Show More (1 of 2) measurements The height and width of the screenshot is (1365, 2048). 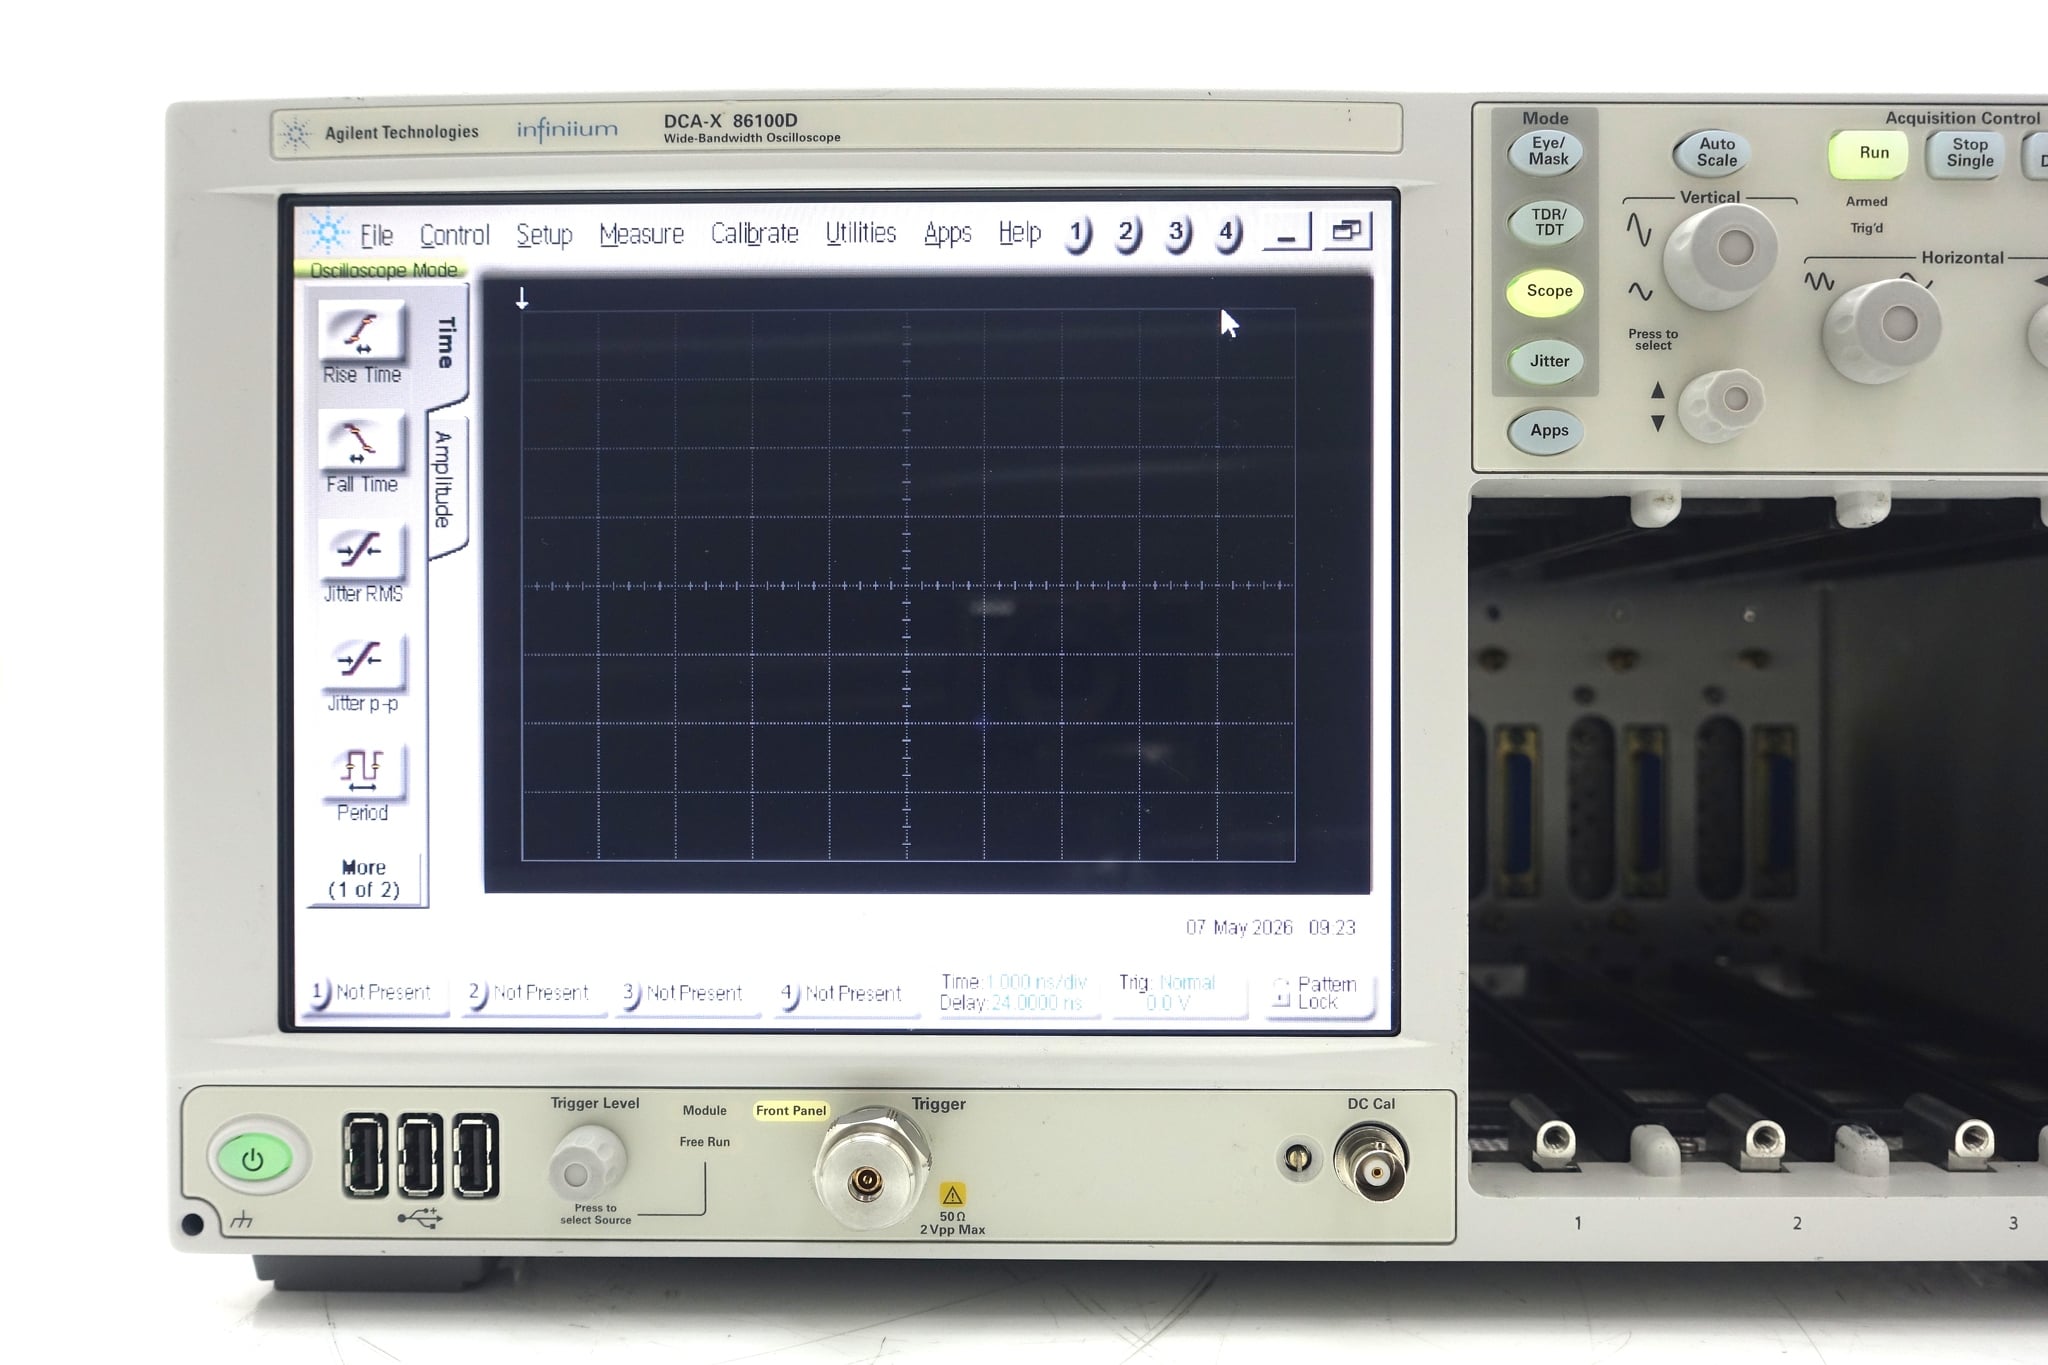(x=364, y=879)
